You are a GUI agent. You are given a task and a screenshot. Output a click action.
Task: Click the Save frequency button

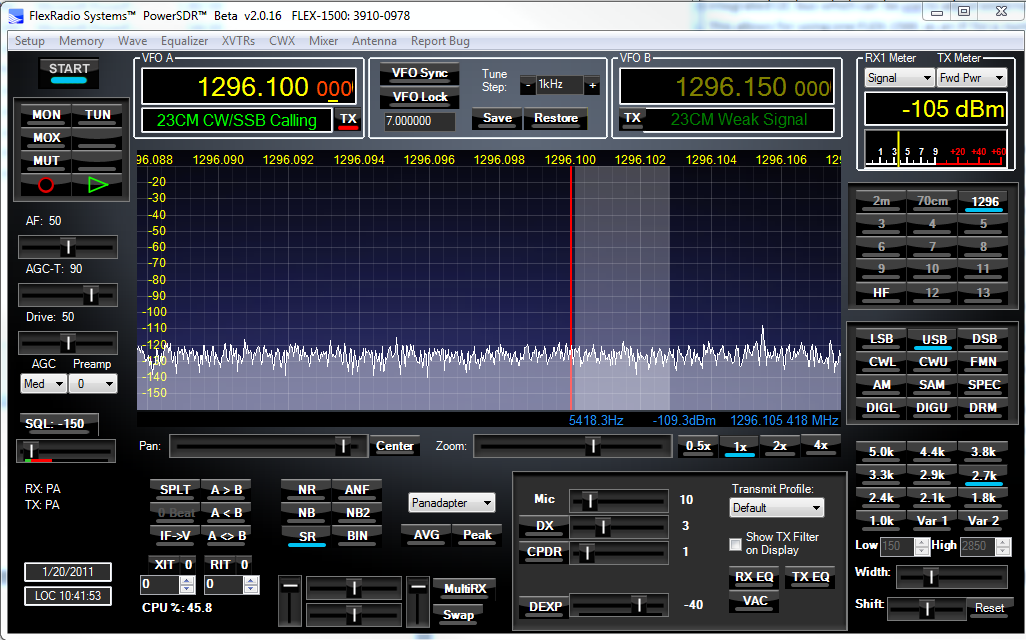tap(497, 118)
